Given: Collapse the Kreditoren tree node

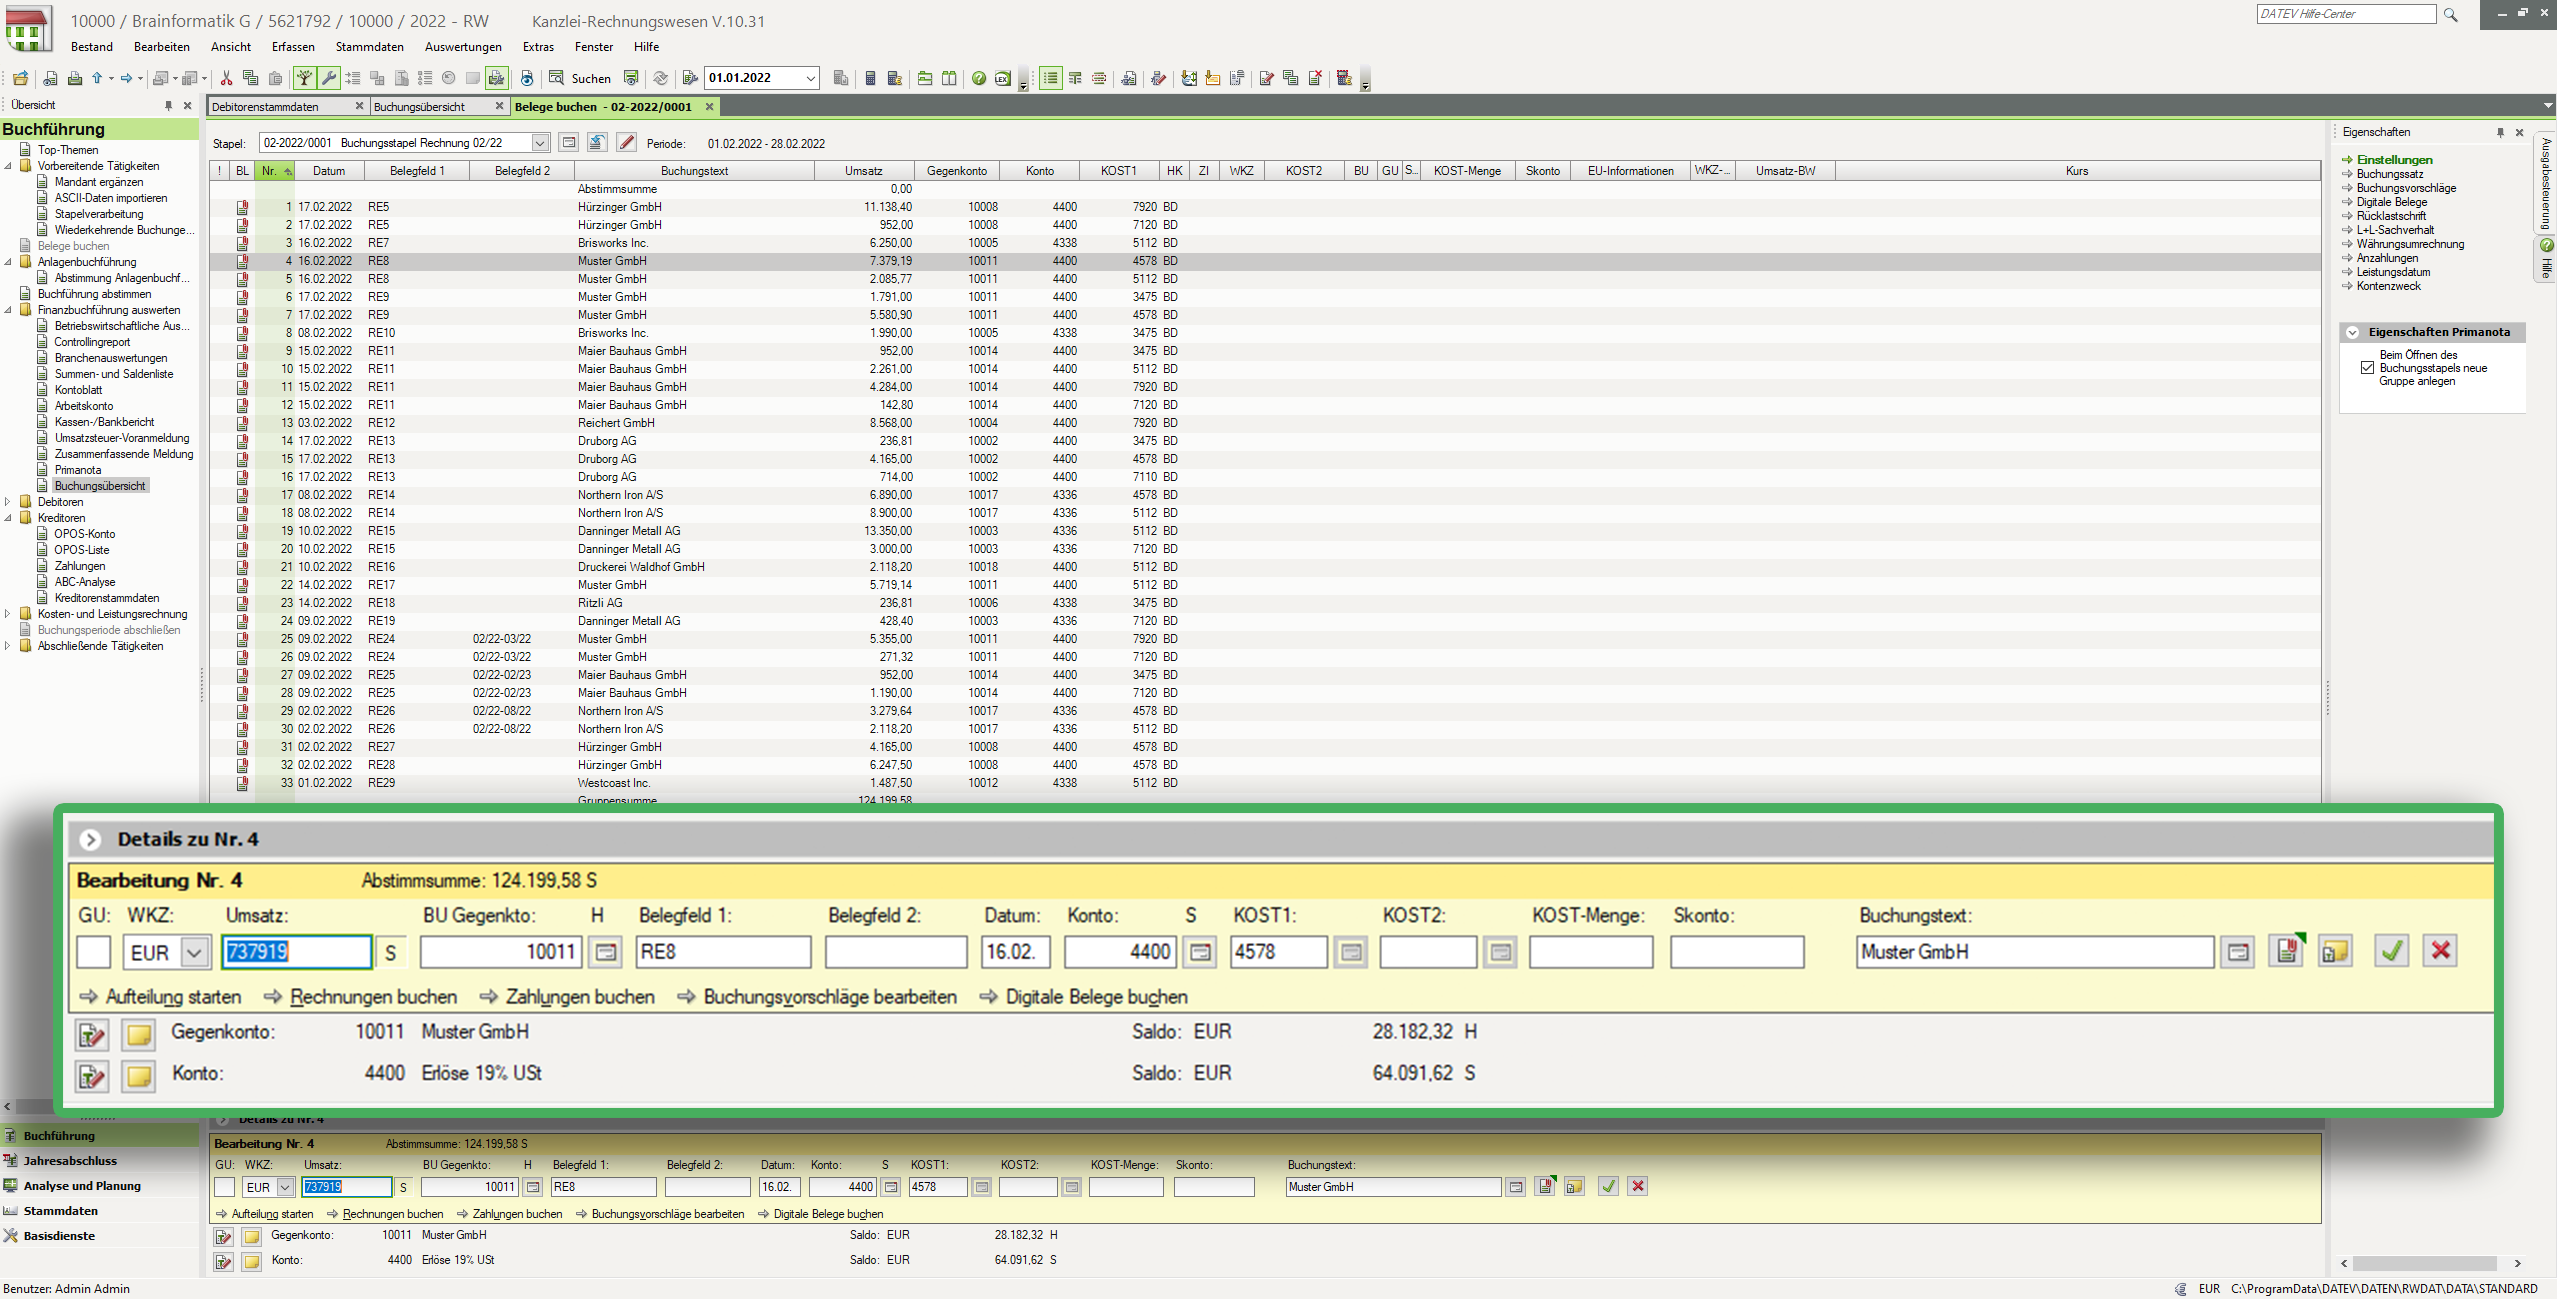Looking at the screenshot, I should [9, 518].
